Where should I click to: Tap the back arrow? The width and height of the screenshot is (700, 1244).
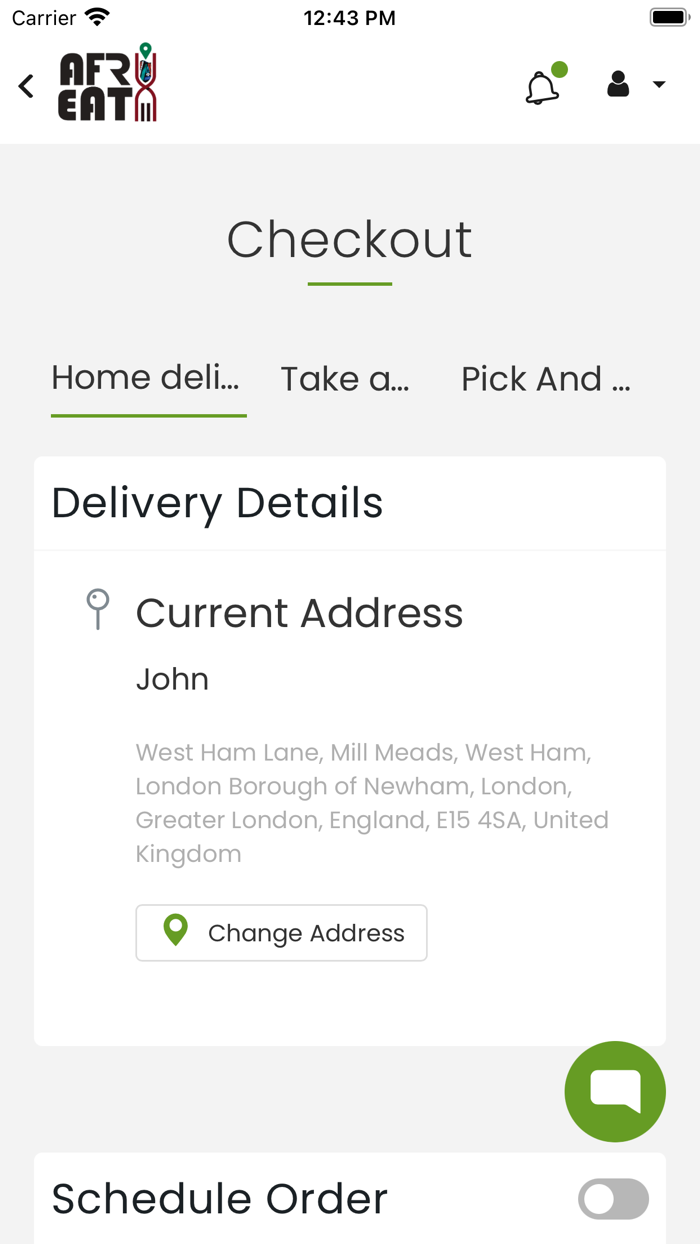click(27, 86)
